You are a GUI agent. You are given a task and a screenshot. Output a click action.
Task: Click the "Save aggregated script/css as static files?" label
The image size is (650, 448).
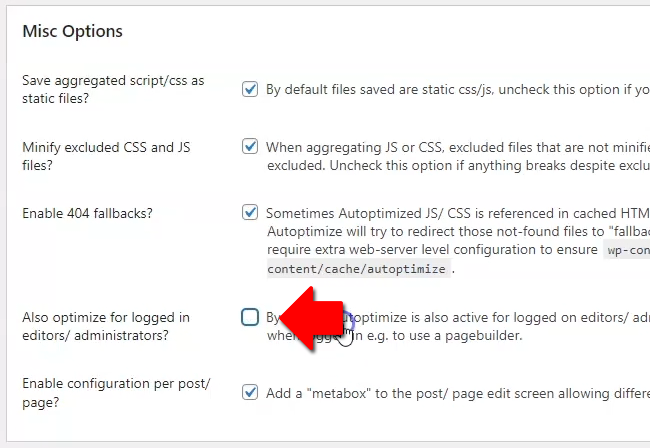pos(113,89)
